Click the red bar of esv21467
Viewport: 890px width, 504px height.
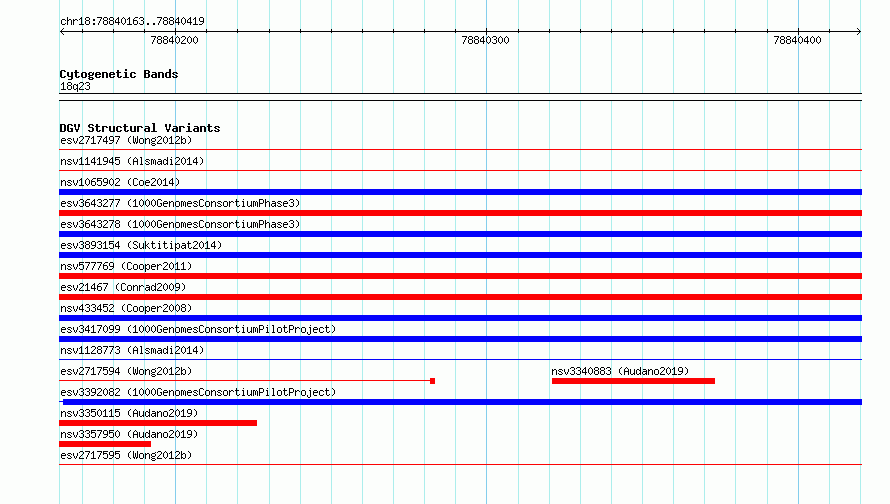(x=460, y=297)
